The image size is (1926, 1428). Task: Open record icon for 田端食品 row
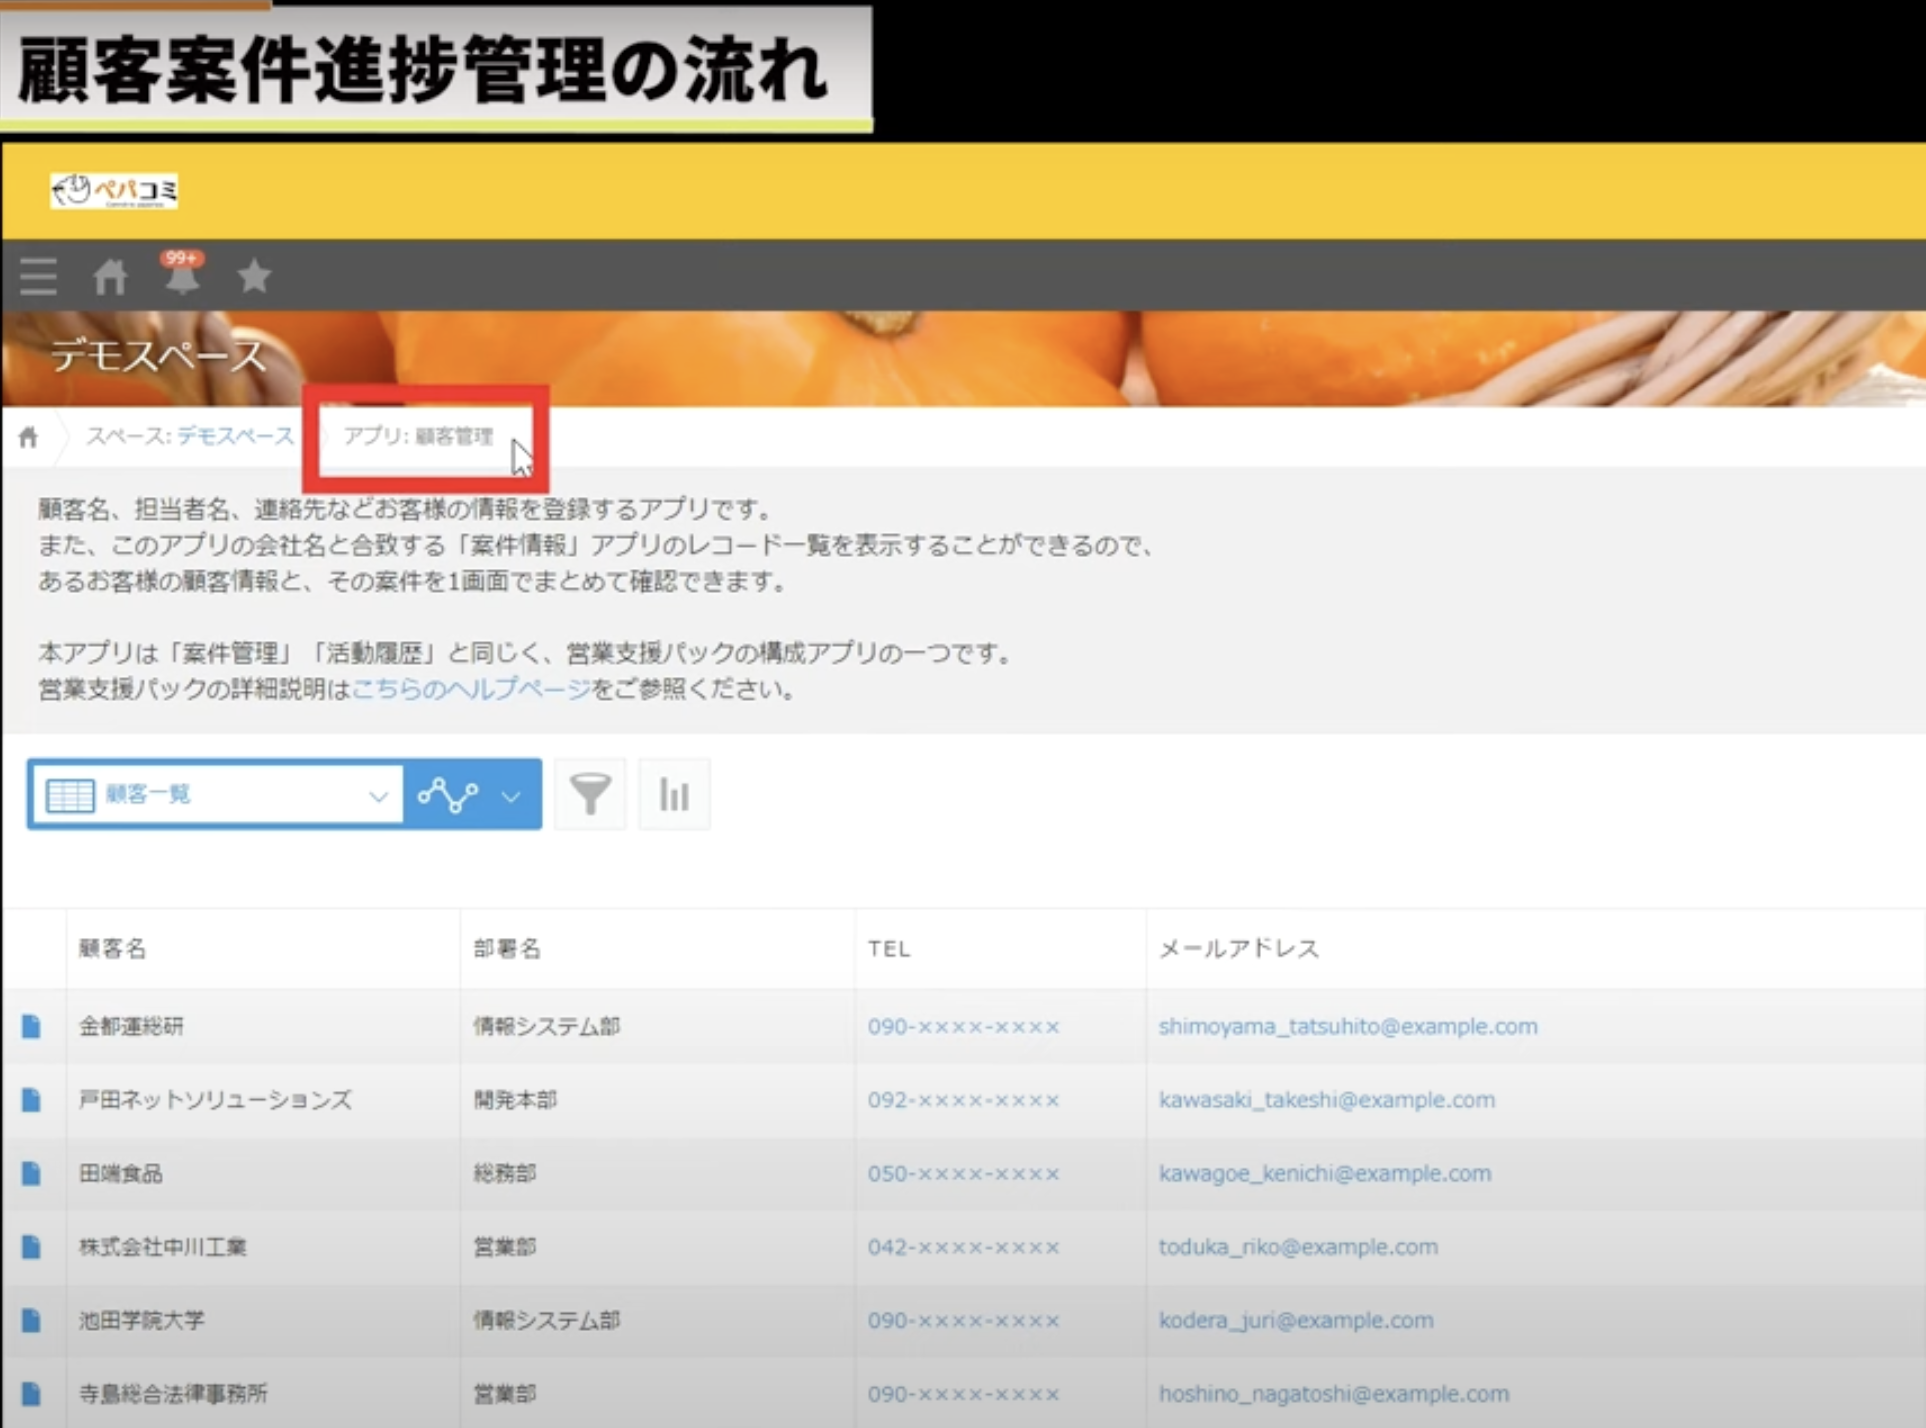point(31,1173)
